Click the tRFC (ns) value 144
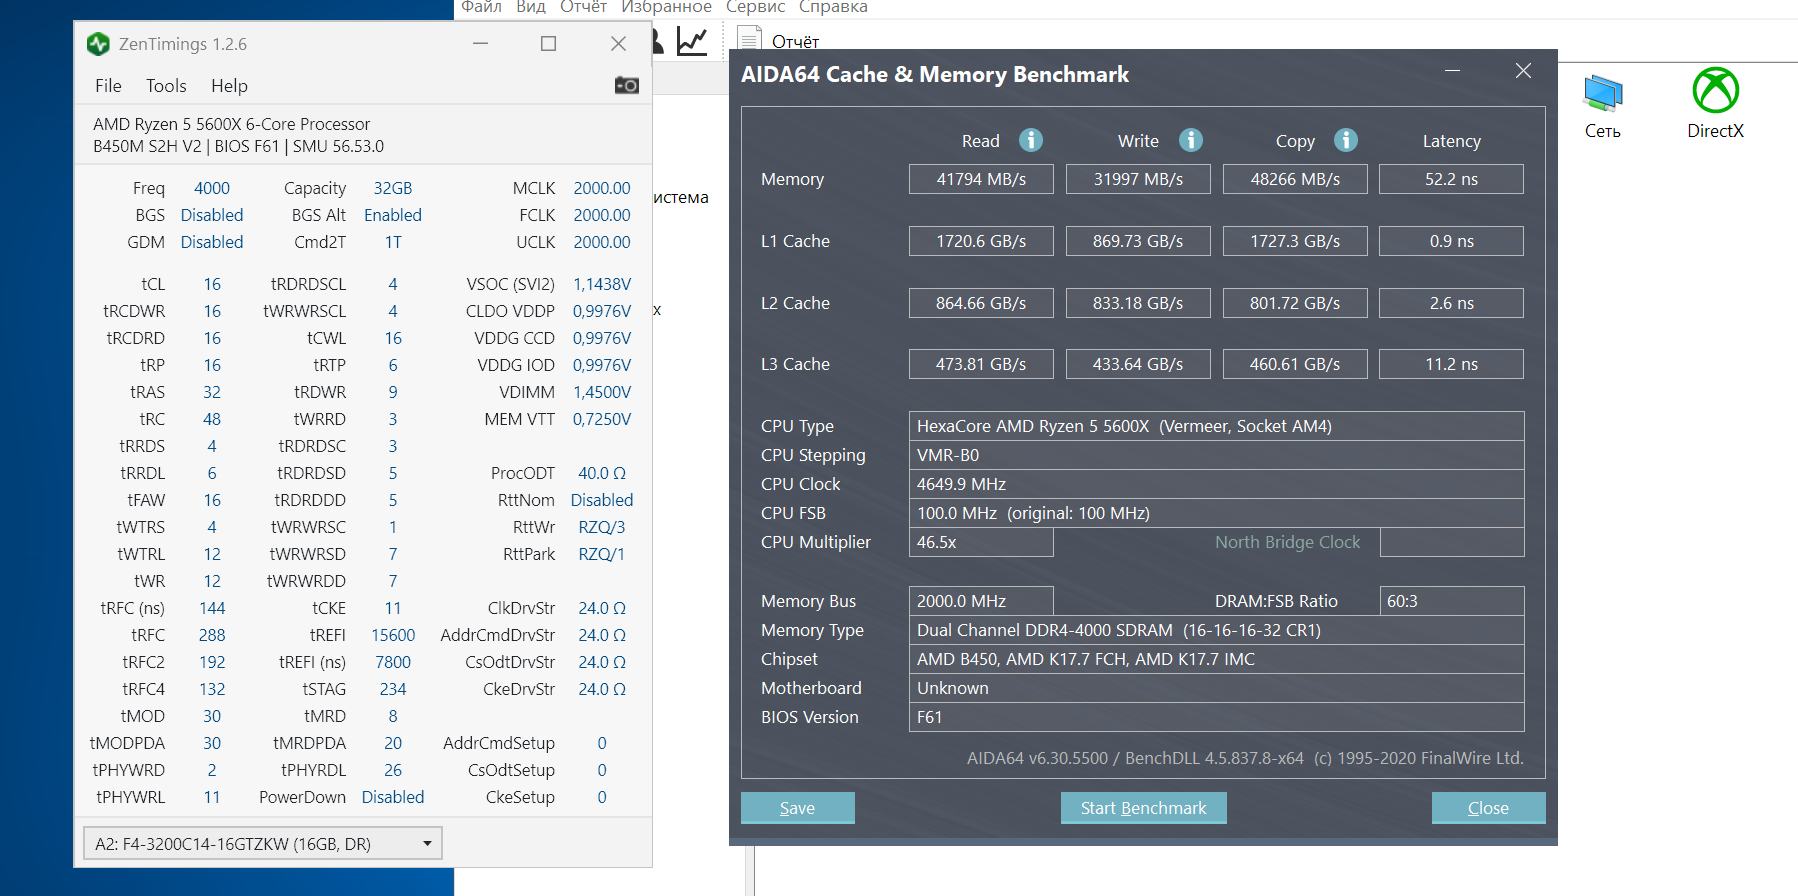 point(212,608)
